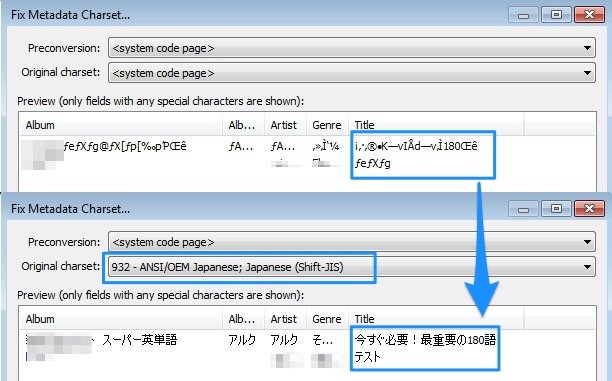Click Genre column header in lower preview

(327, 319)
